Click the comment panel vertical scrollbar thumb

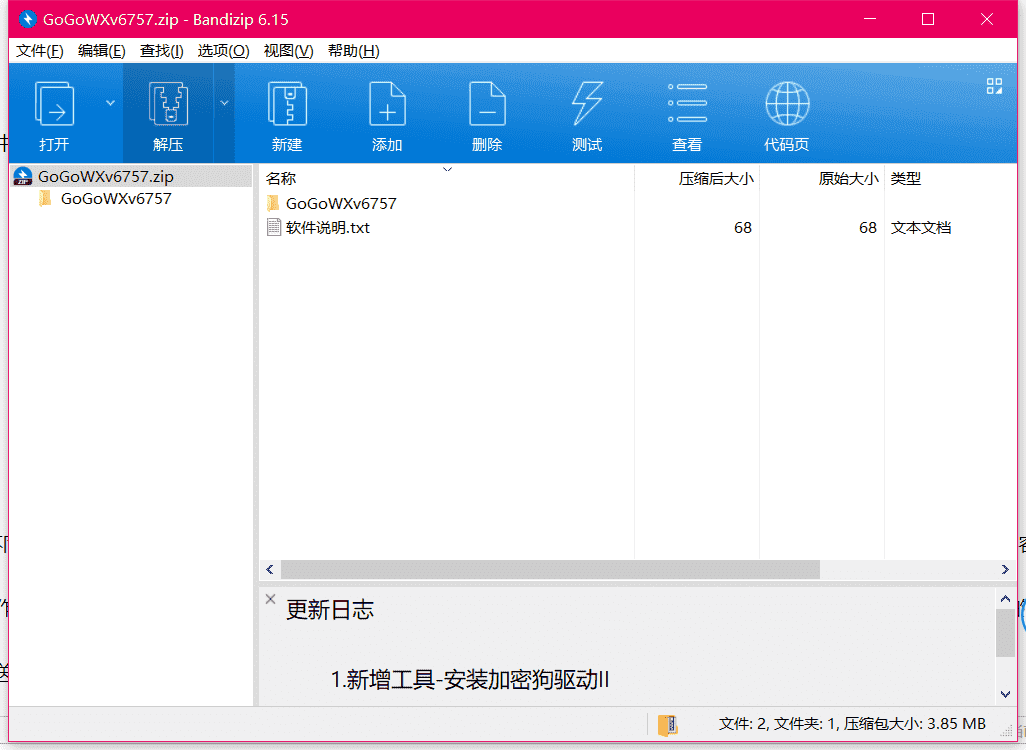pos(1005,633)
